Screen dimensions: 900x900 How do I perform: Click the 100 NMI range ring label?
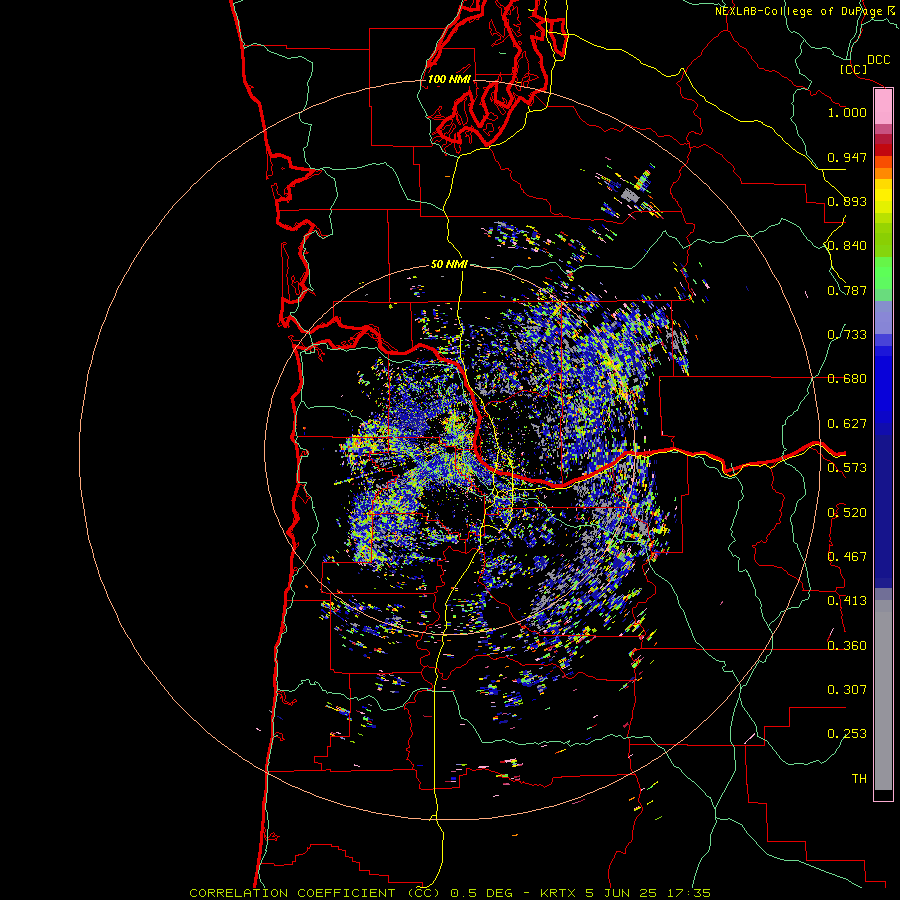pyautogui.click(x=449, y=79)
